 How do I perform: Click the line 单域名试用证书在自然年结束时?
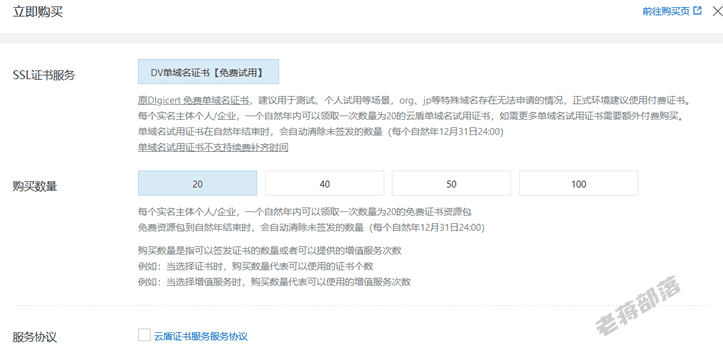click(321, 132)
